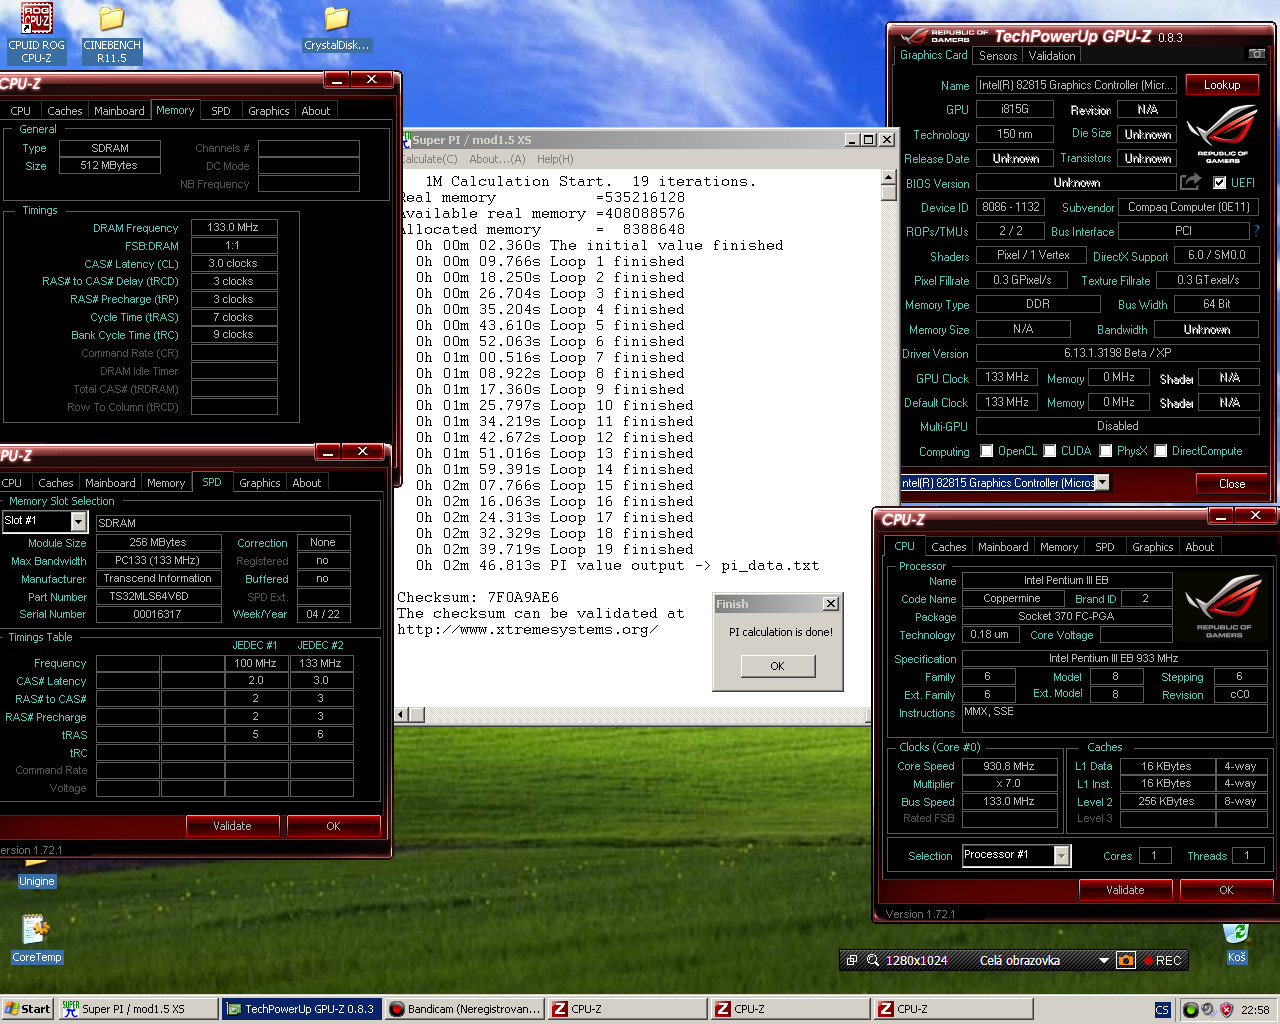Image resolution: width=1280 pixels, height=1024 pixels.
Task: Click Start button on taskbar
Action: [27, 1009]
